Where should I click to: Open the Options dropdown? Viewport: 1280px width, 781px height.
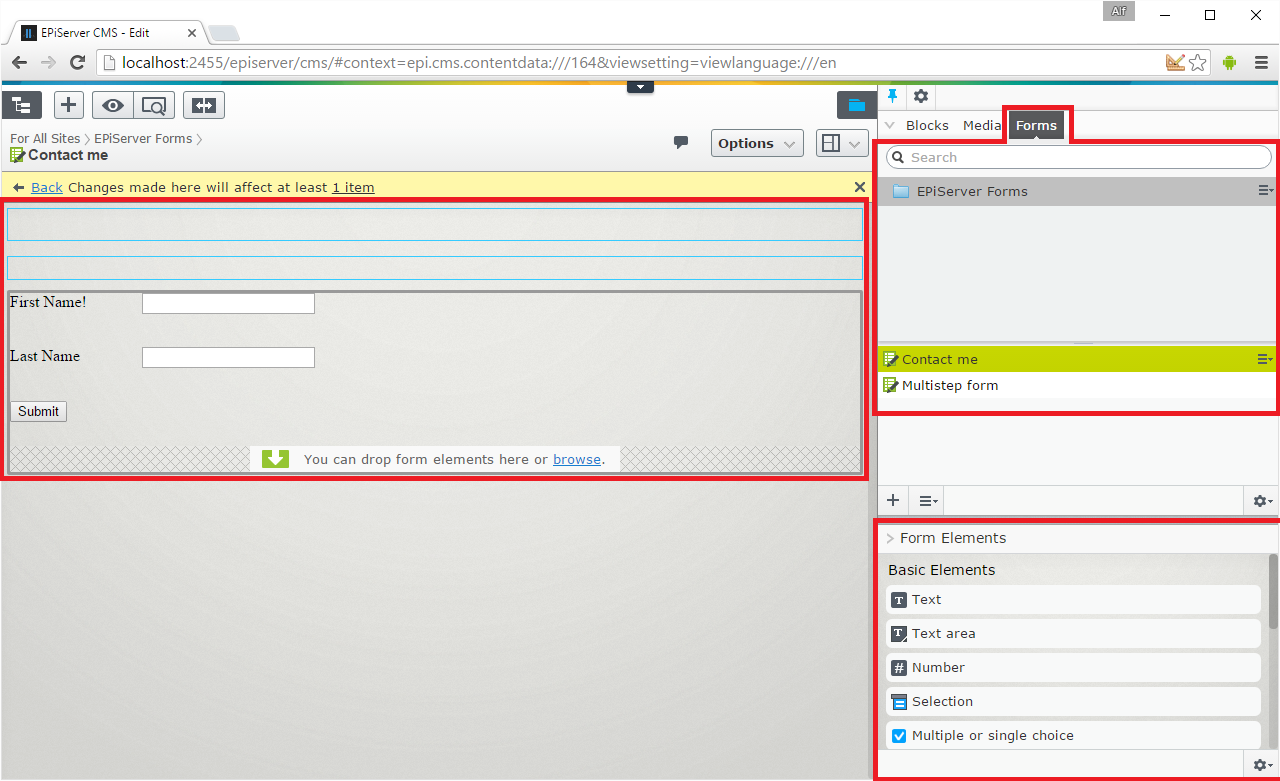click(757, 143)
